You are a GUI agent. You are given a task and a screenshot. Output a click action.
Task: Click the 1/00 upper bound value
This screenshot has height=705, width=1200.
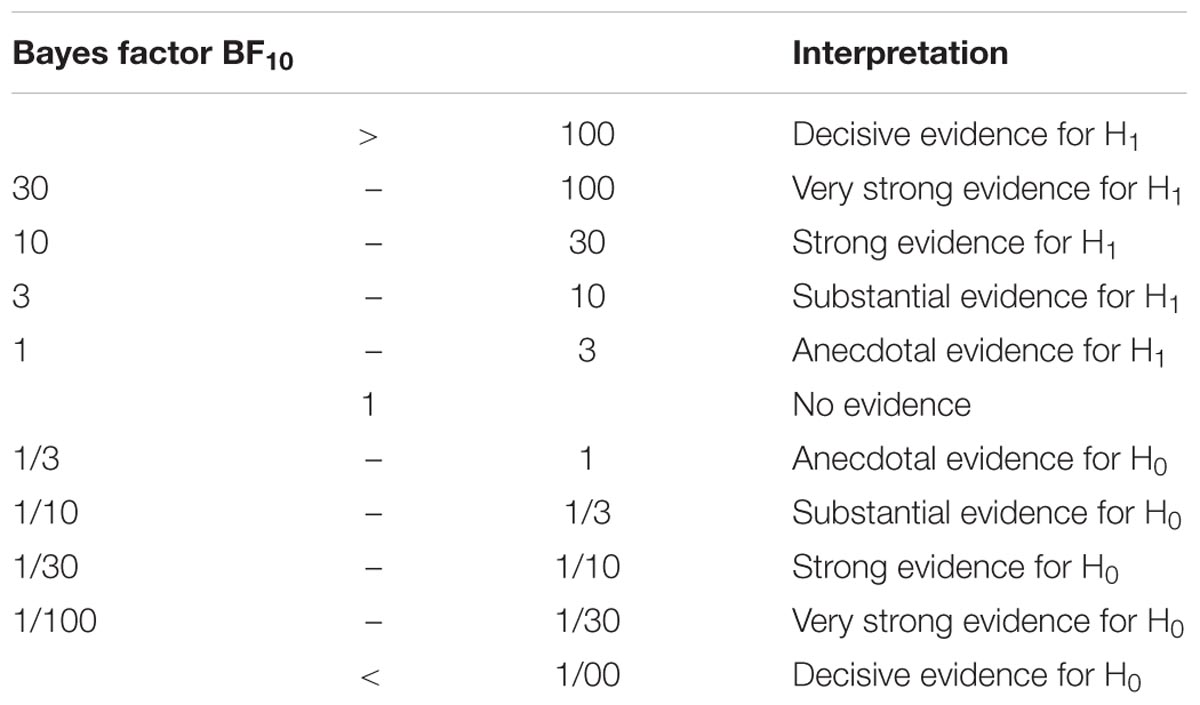pyautogui.click(x=587, y=675)
